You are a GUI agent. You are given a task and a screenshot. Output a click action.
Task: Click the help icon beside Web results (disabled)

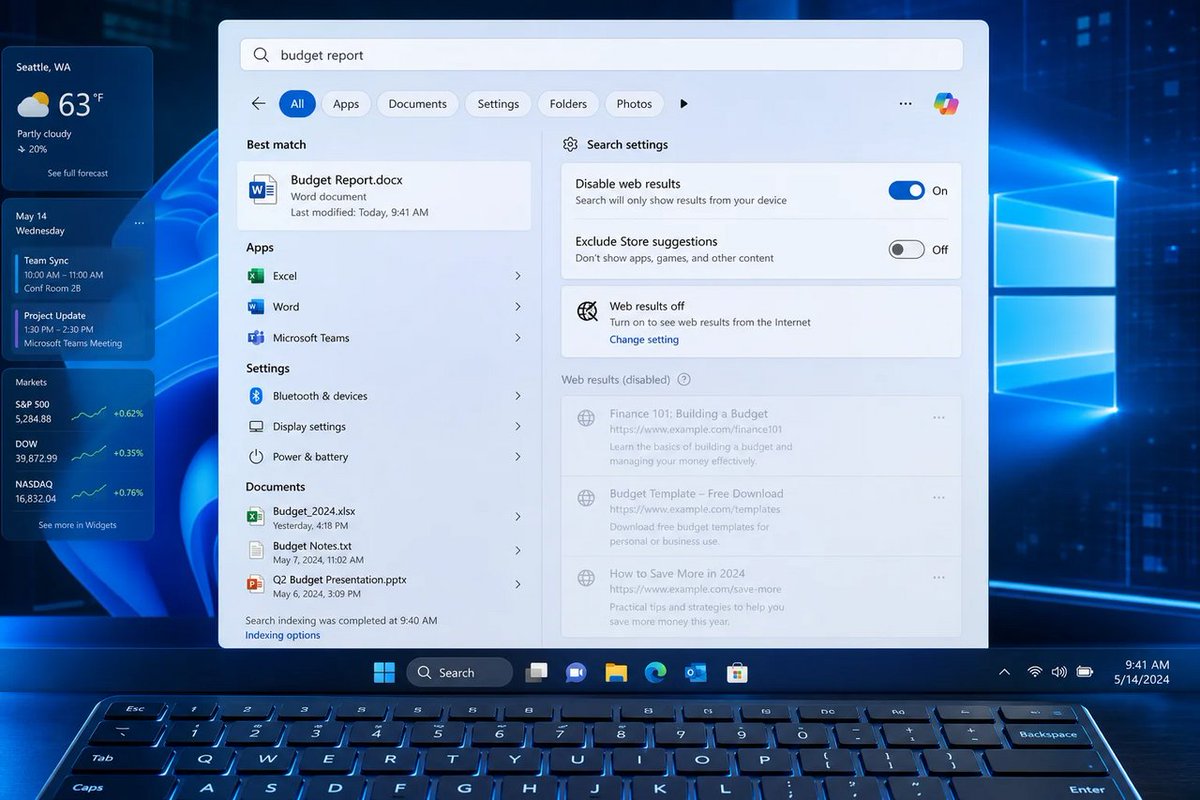(684, 380)
